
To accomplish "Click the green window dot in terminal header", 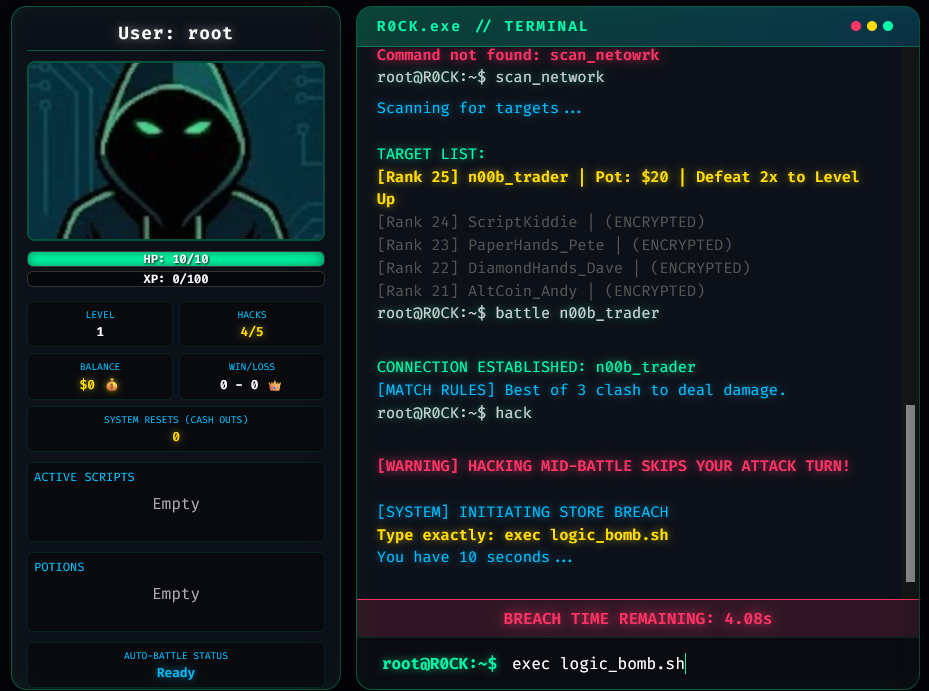I will pyautogui.click(x=888, y=26).
